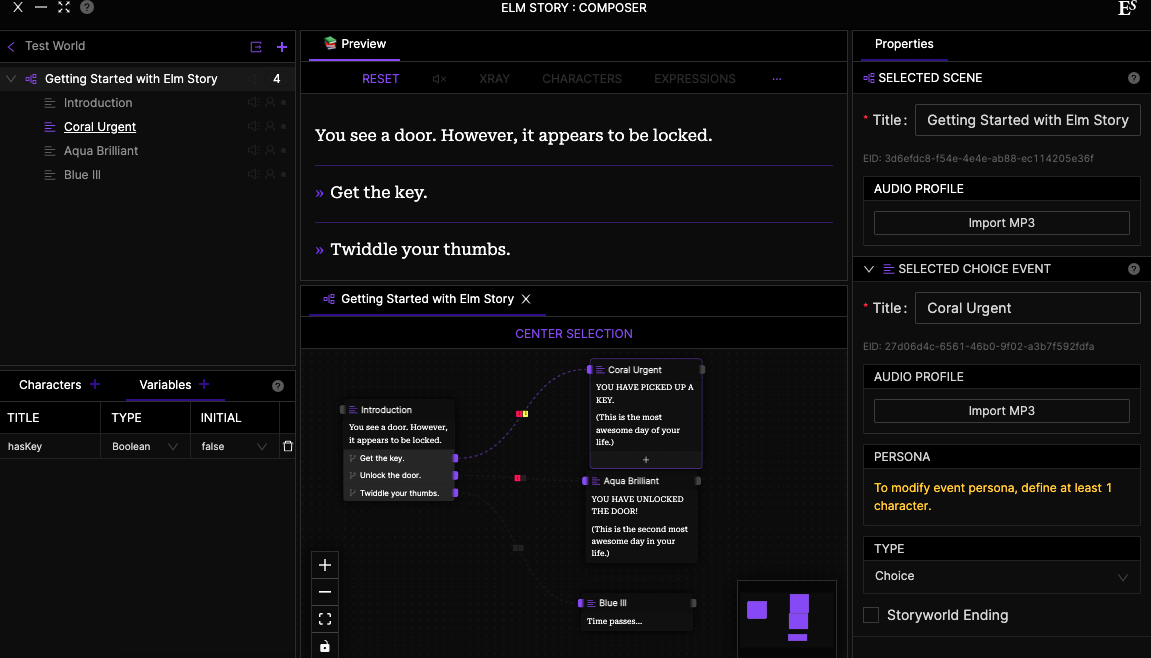
Task: Zoom in on the scene canvas
Action: pyautogui.click(x=325, y=565)
